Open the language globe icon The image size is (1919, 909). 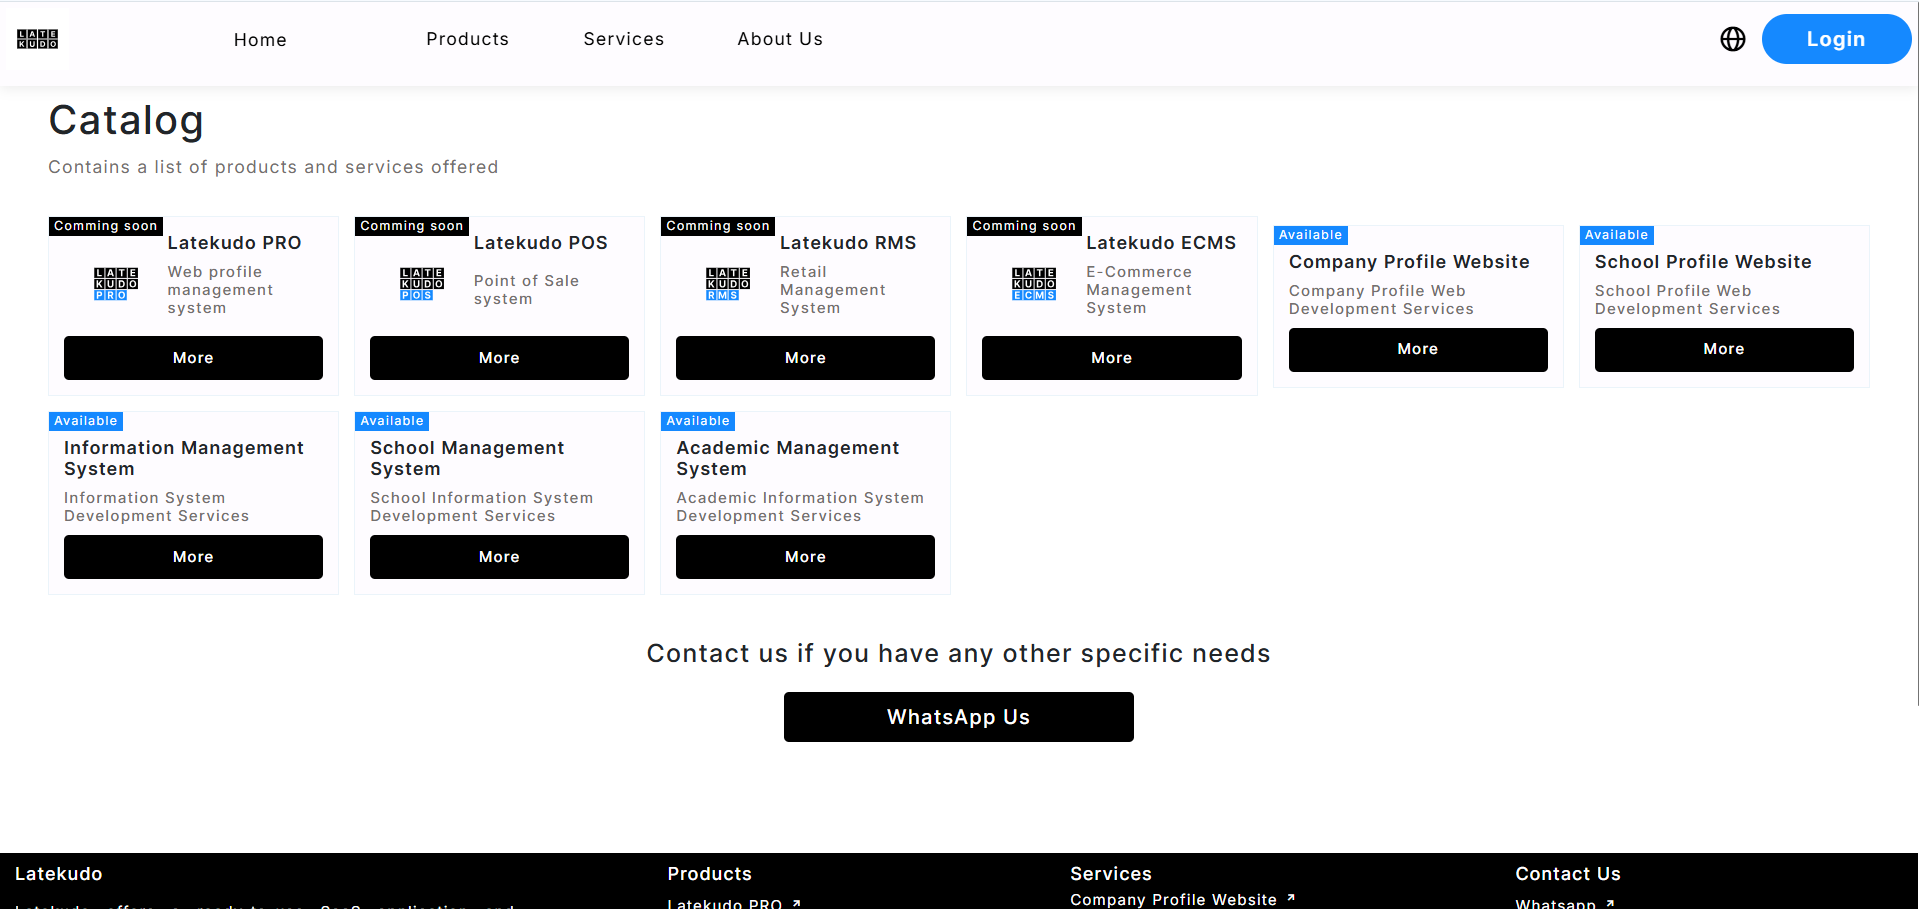coord(1732,39)
